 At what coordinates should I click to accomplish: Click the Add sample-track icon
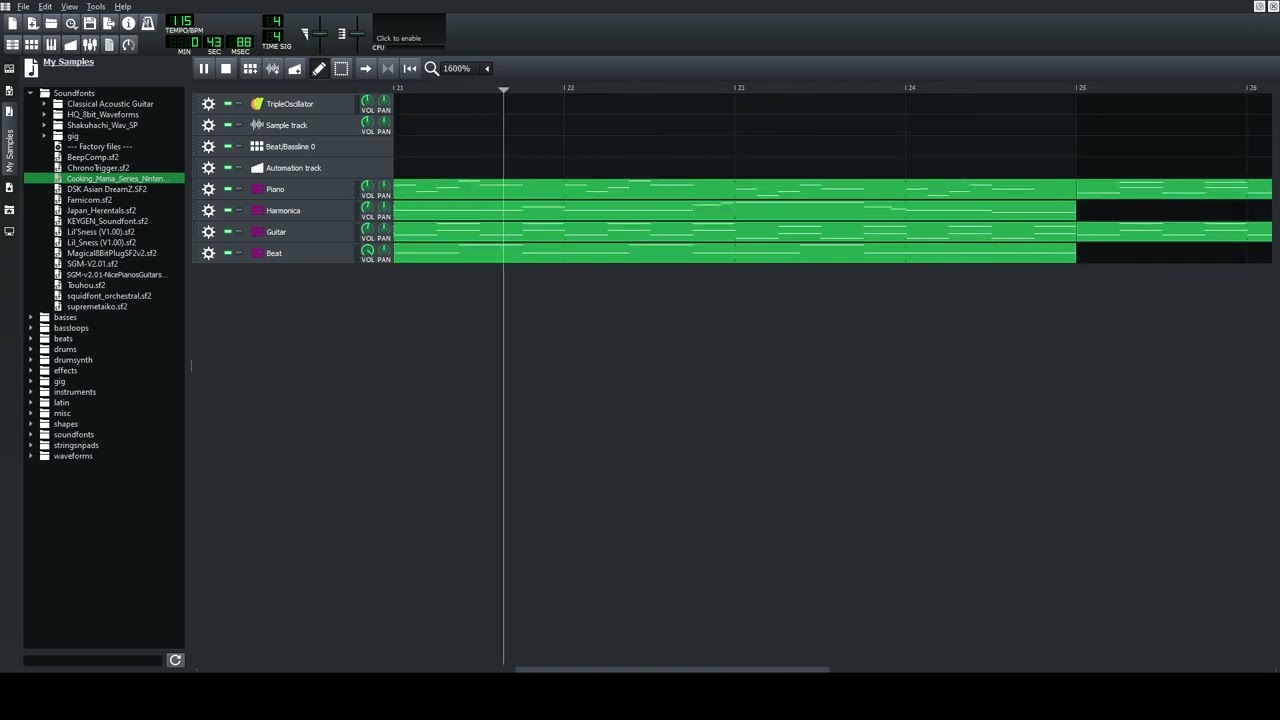coord(272,69)
